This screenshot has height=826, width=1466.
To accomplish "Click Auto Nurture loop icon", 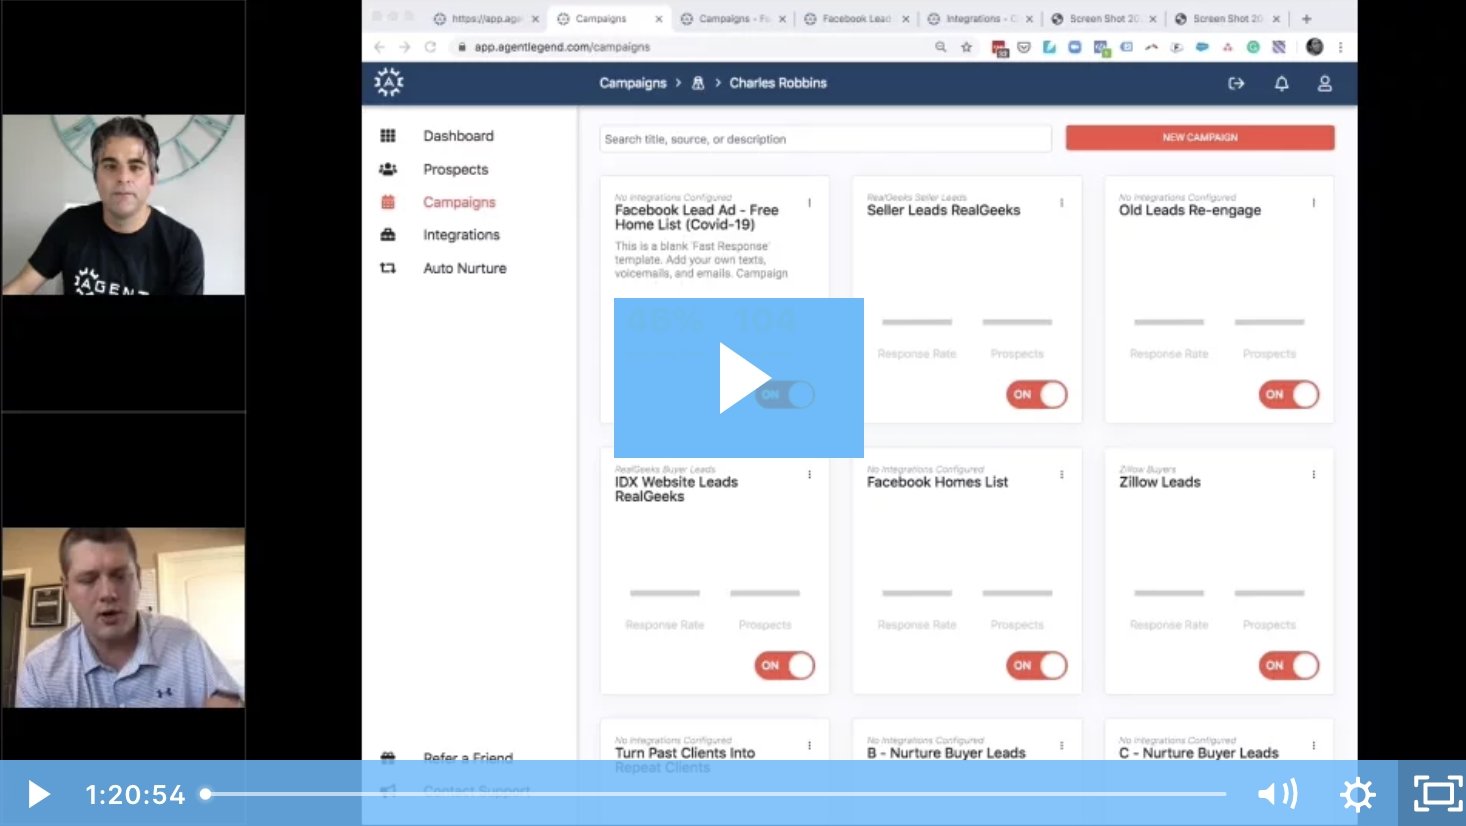I will coord(388,268).
